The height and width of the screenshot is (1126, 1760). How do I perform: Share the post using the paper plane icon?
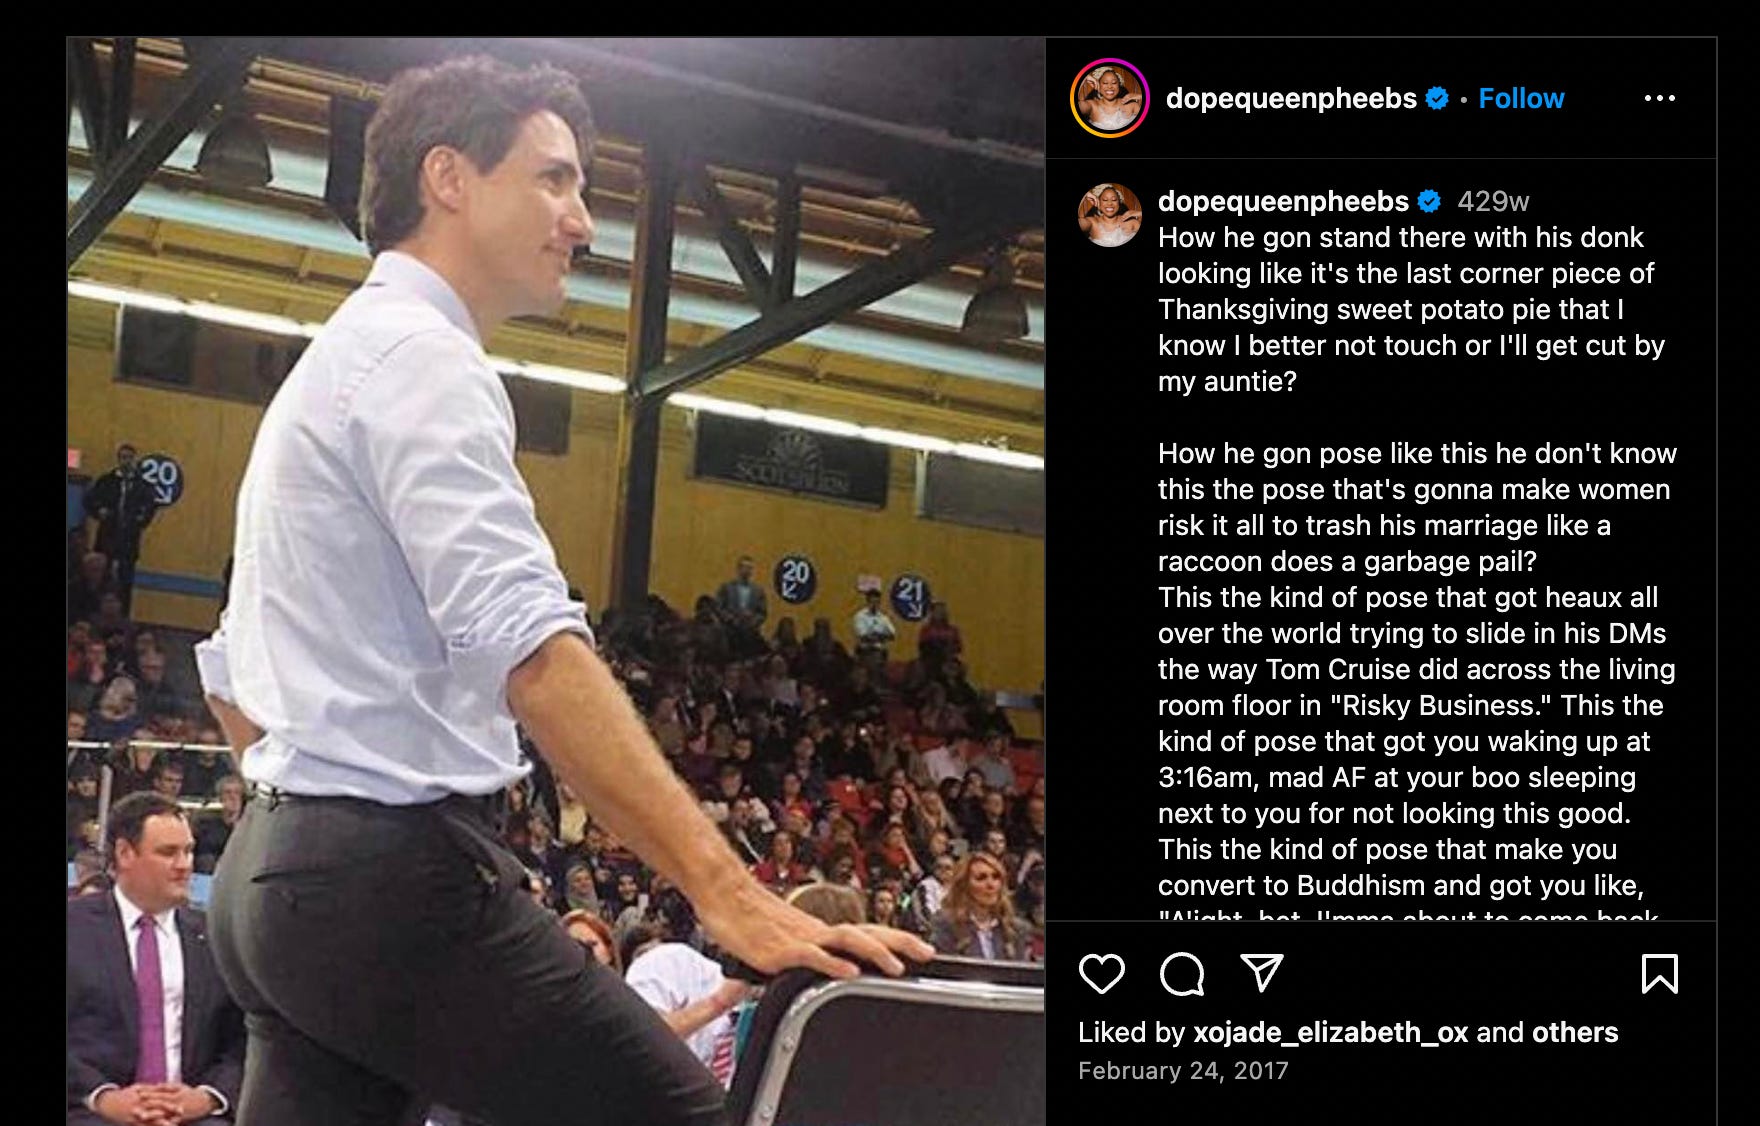point(1261,972)
